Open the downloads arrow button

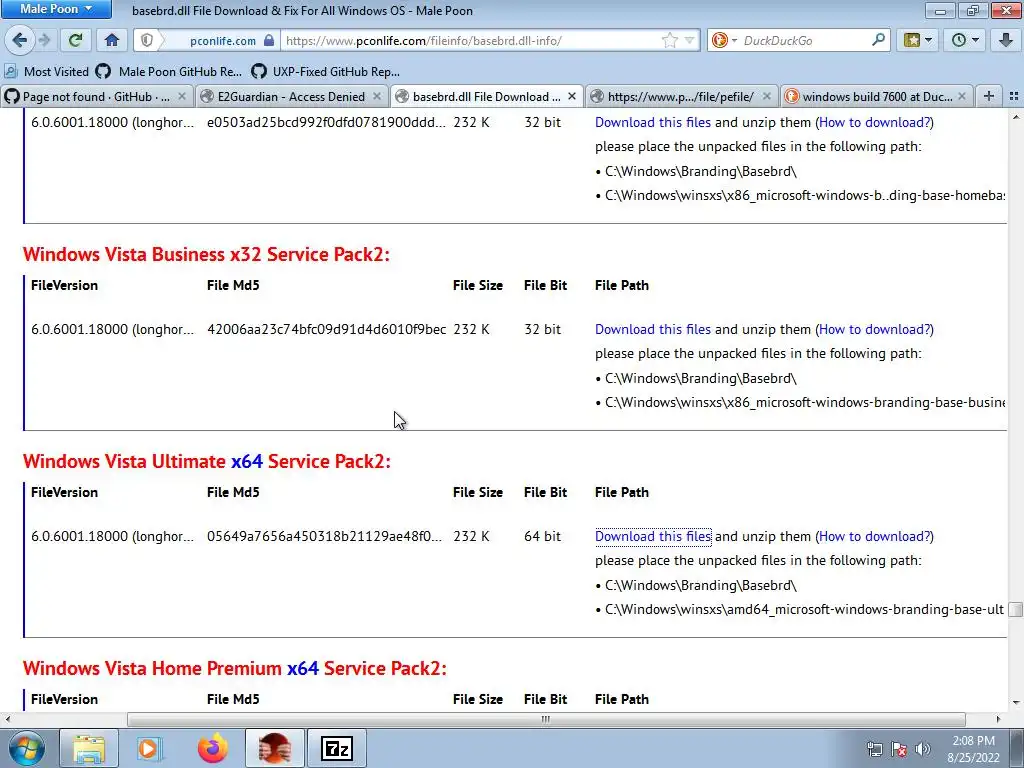pyautogui.click(x=1006, y=40)
